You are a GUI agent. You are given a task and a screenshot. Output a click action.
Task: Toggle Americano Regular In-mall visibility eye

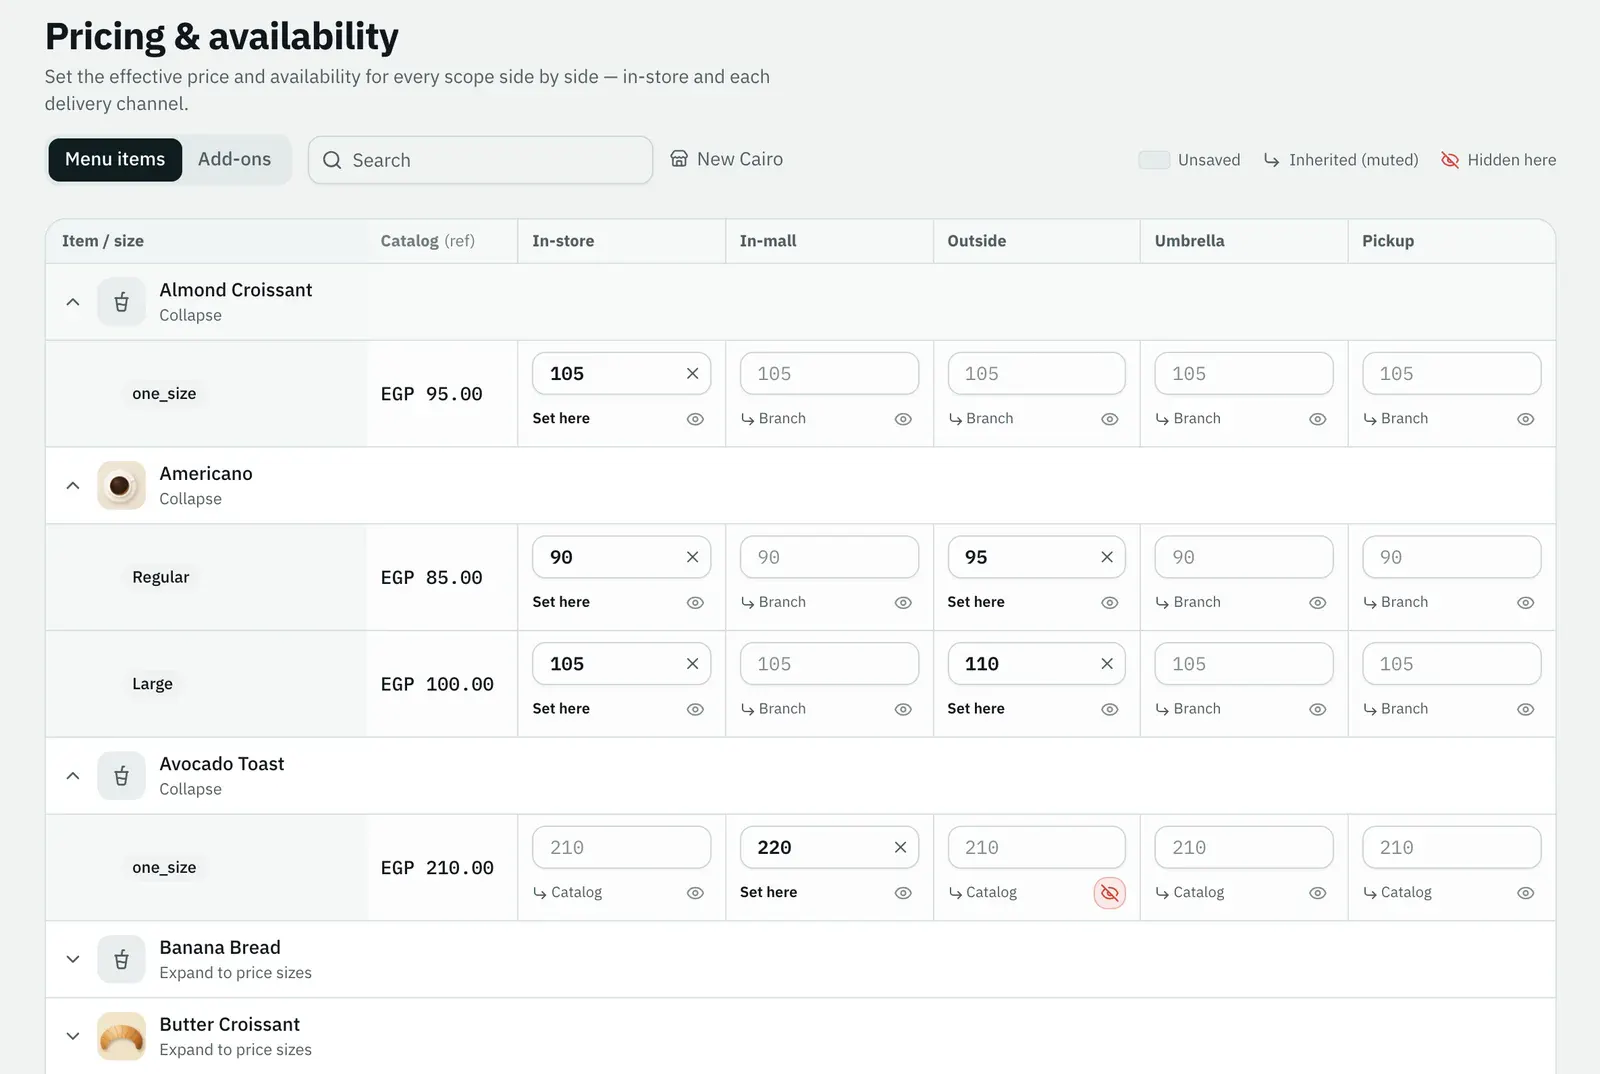(x=903, y=603)
